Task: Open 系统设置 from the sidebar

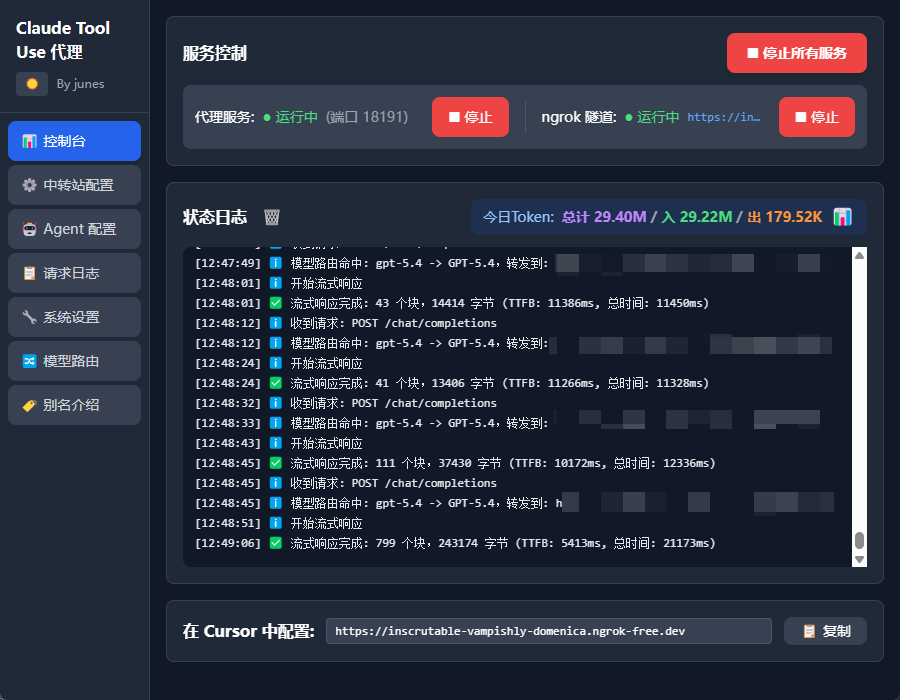Action: [x=75, y=317]
